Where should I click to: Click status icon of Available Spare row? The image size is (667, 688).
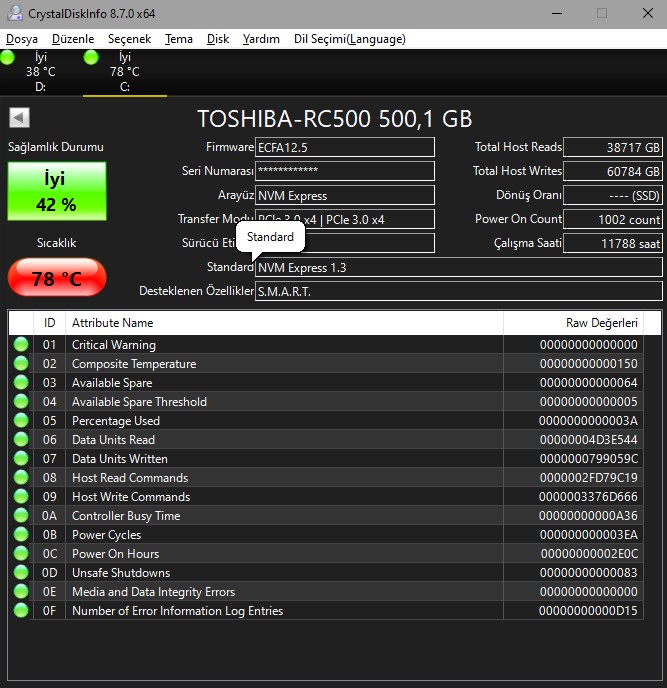[x=21, y=382]
